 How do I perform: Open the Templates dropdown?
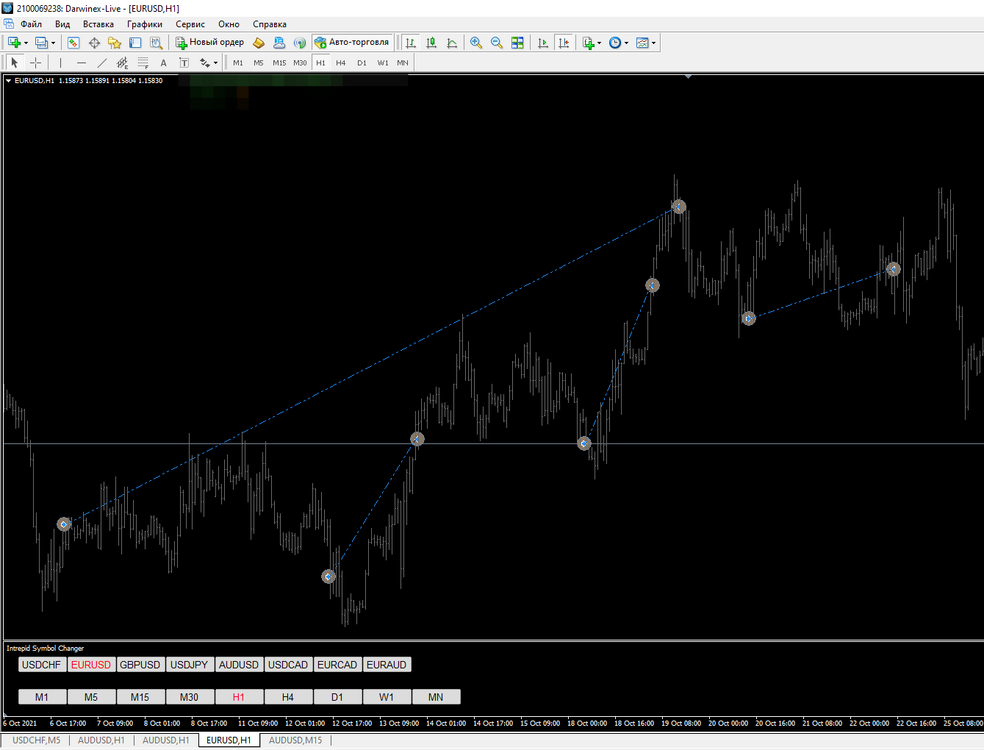[646, 43]
